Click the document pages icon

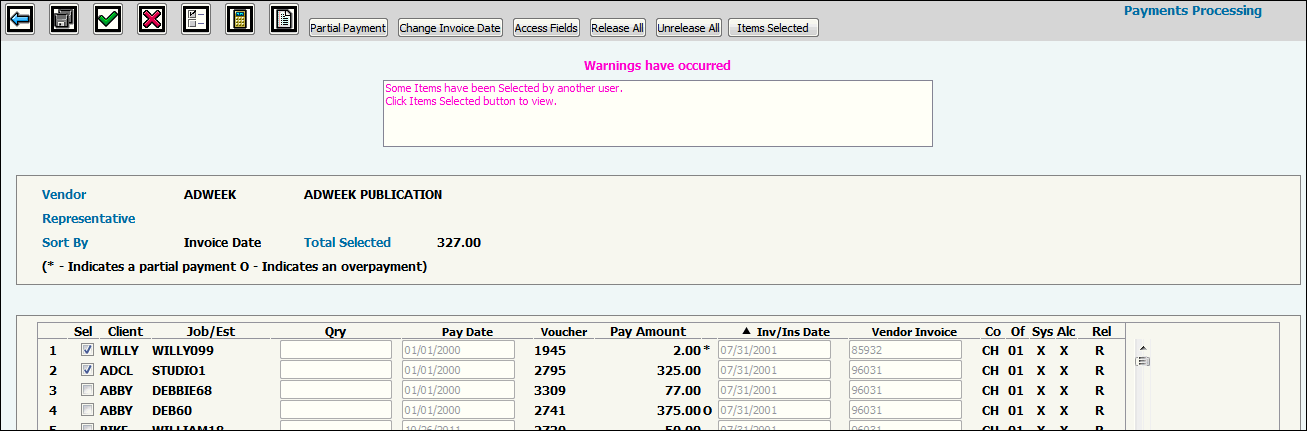[x=284, y=19]
